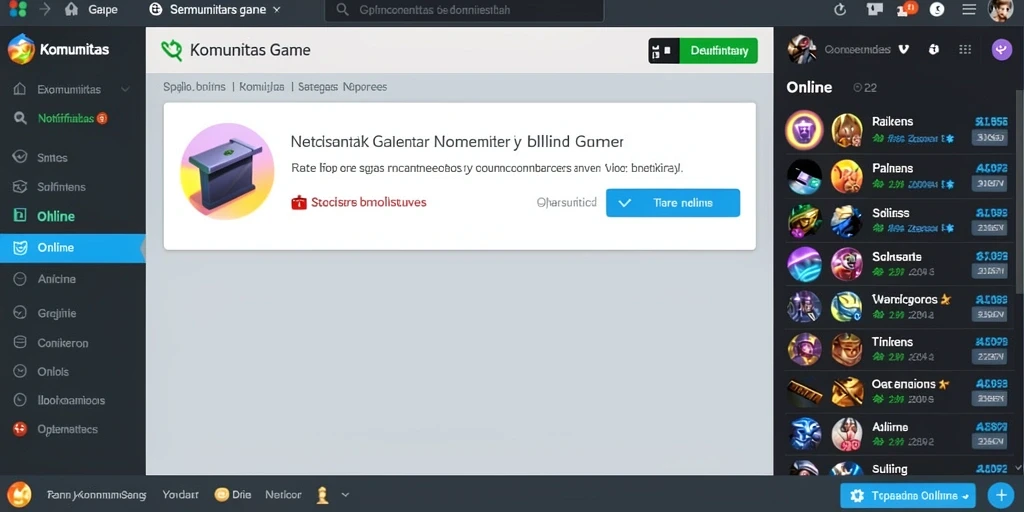1024x512 pixels.
Task: Click the home icon in top bar
Action: pyautogui.click(x=72, y=10)
